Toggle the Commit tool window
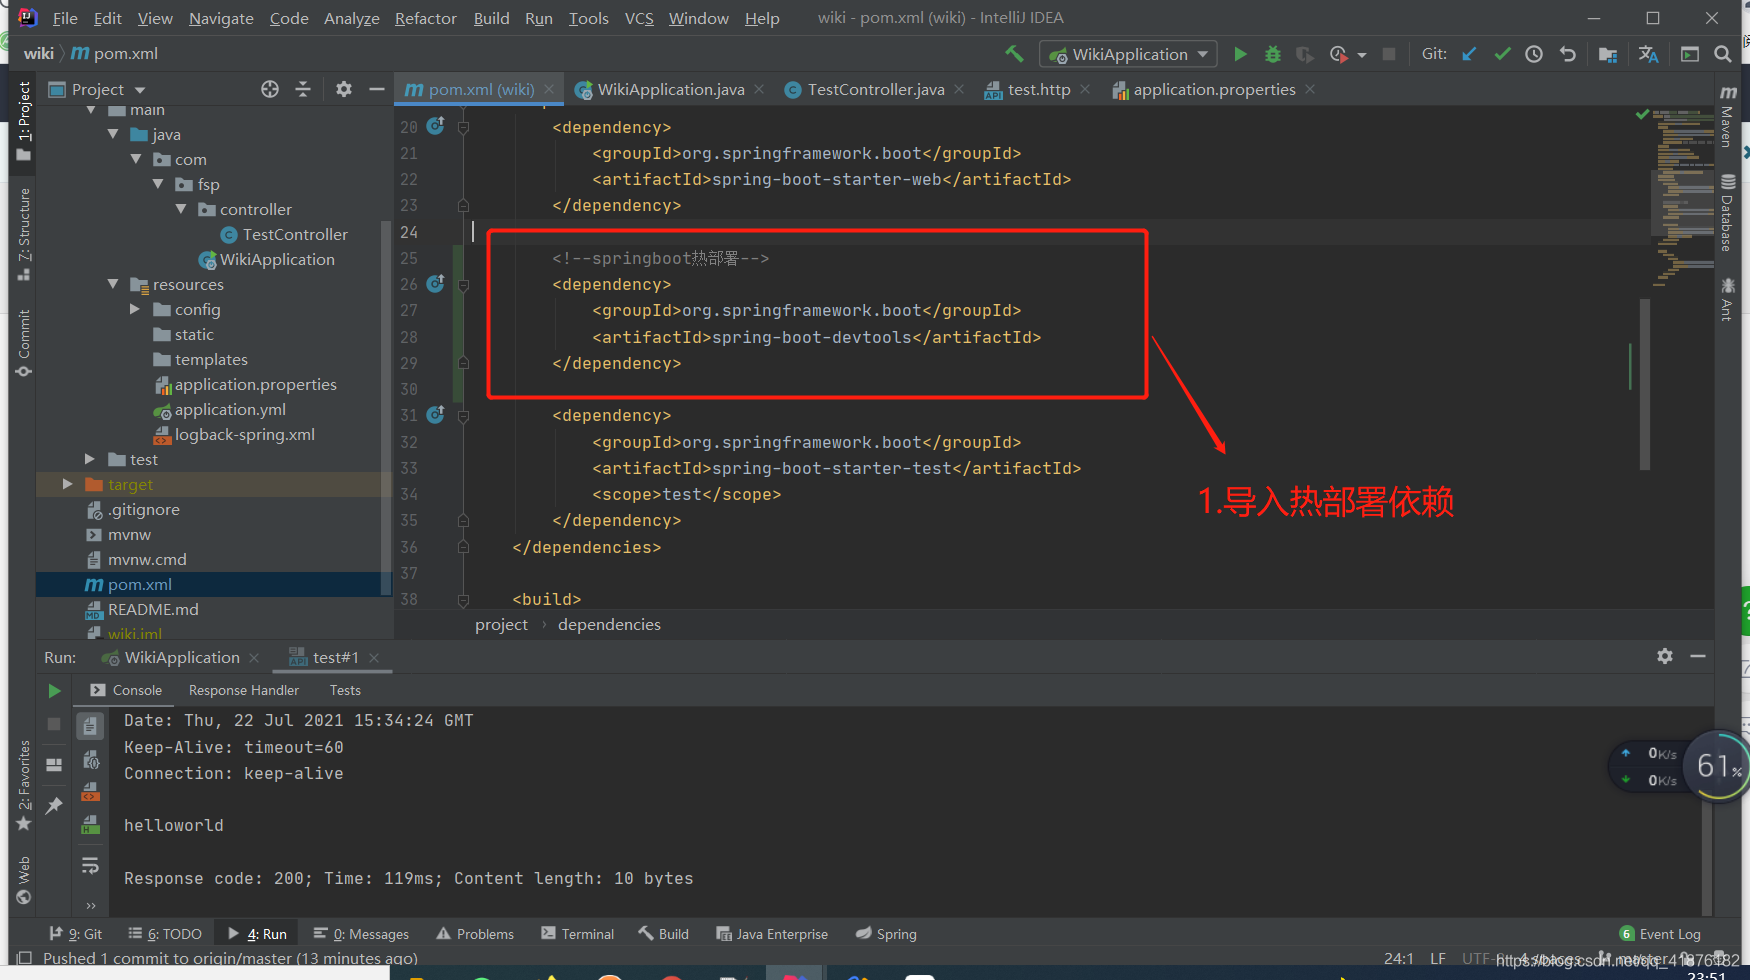This screenshot has height=980, width=1750. 24,343
